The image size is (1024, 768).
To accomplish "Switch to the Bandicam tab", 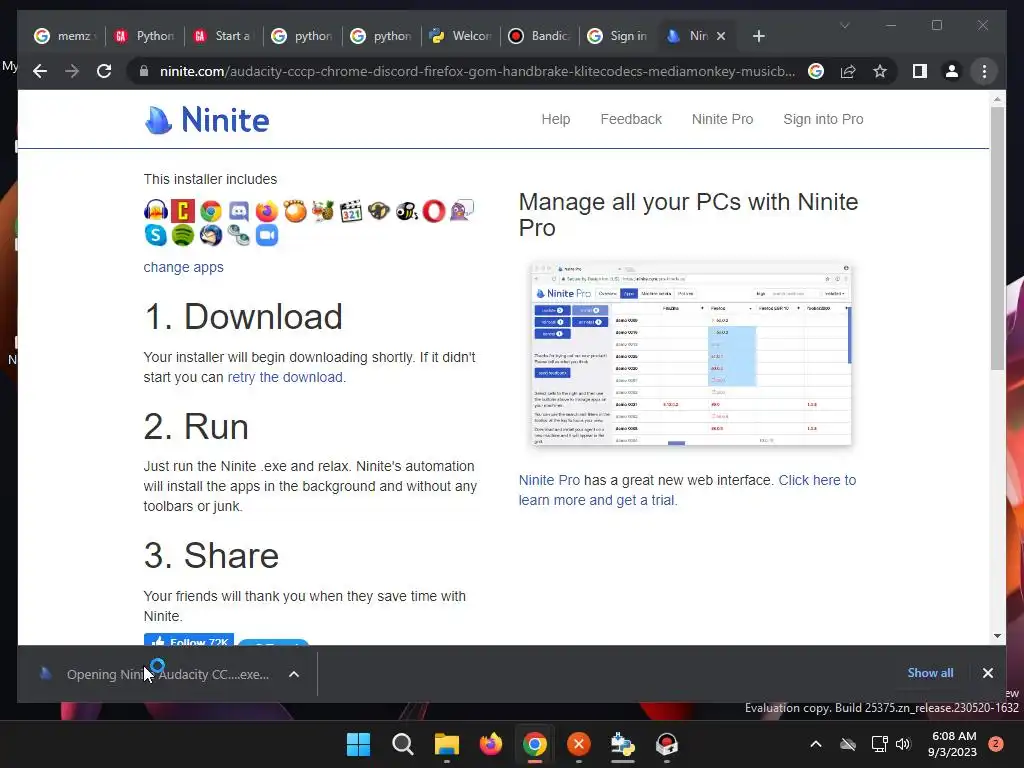I will click(539, 36).
